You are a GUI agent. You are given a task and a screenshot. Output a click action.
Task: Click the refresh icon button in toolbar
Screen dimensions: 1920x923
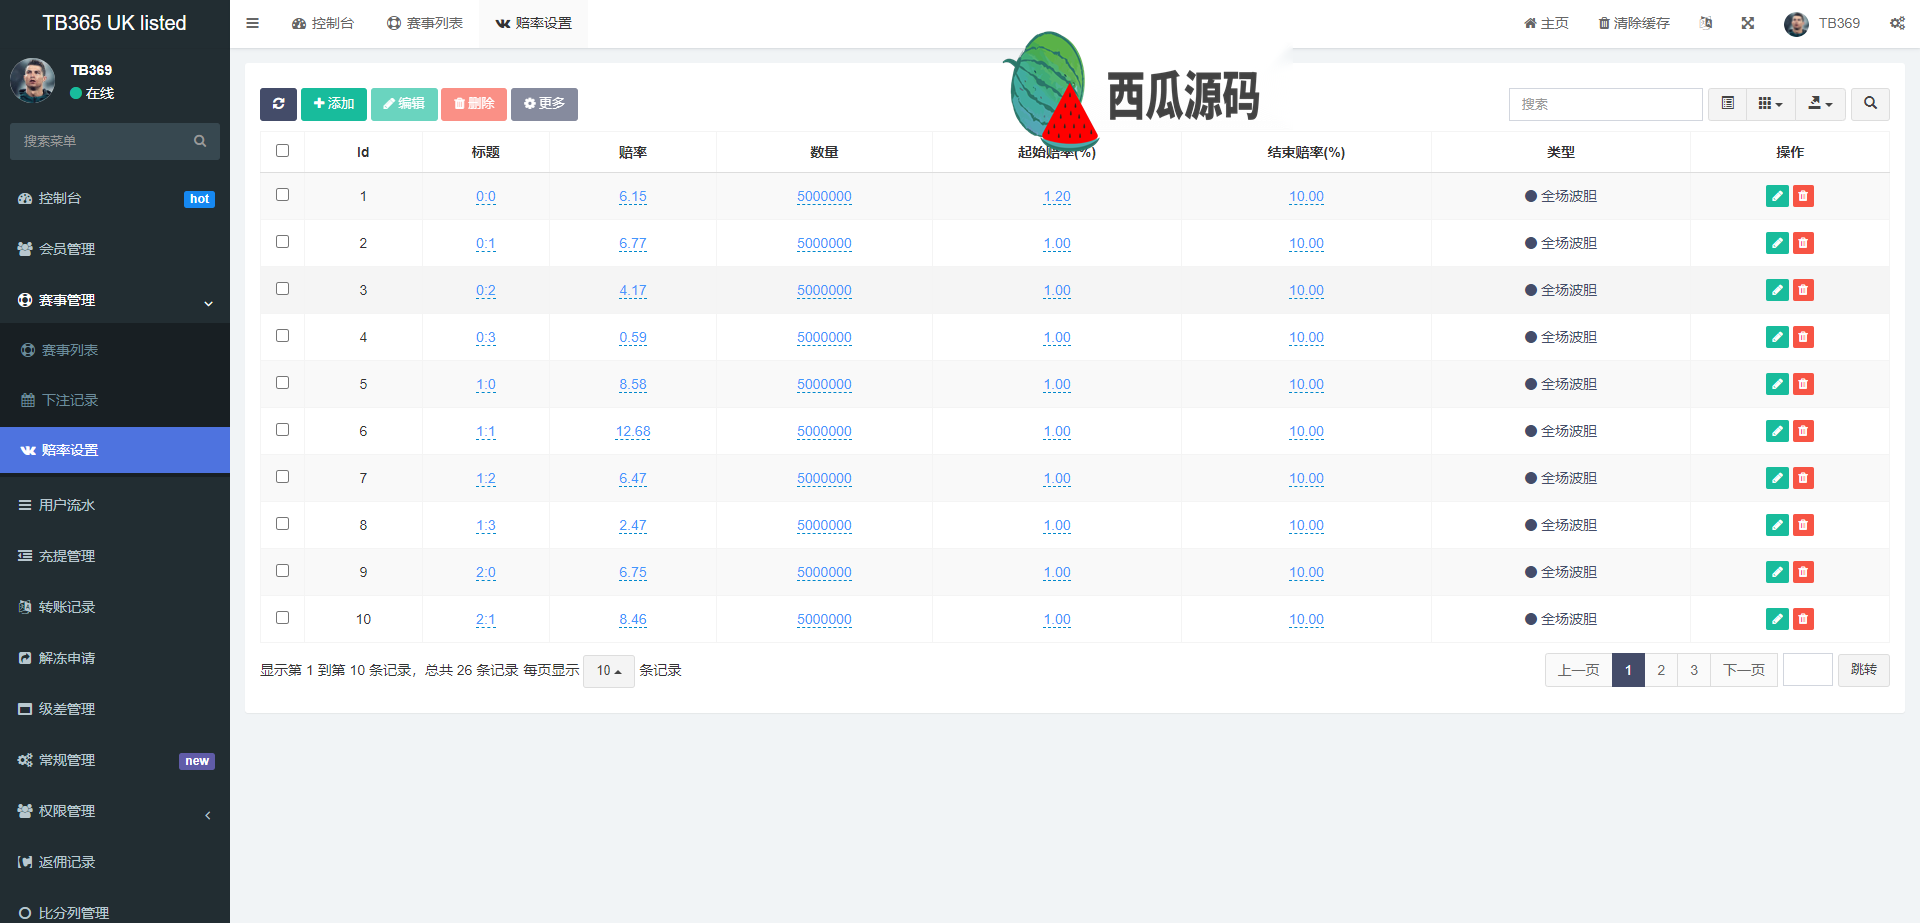278,104
